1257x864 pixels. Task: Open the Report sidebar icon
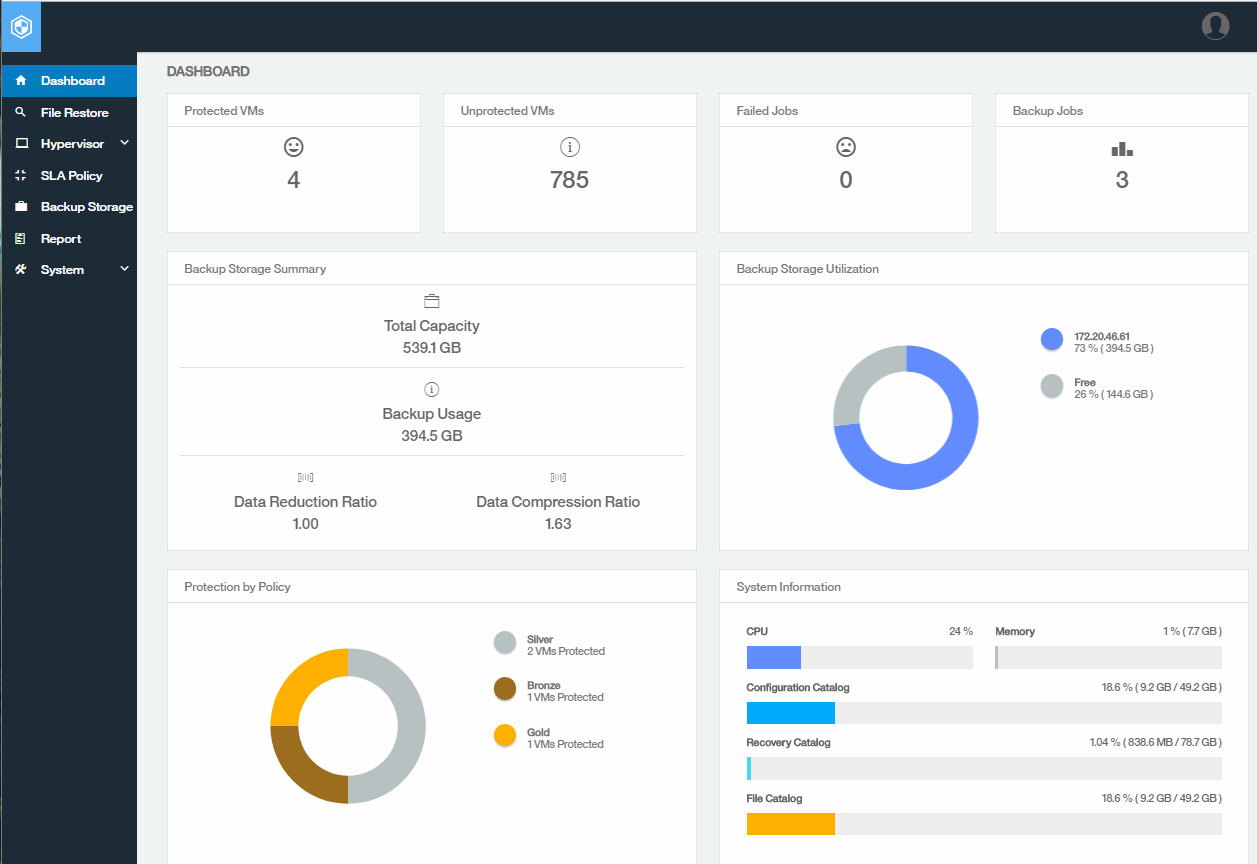coord(20,238)
